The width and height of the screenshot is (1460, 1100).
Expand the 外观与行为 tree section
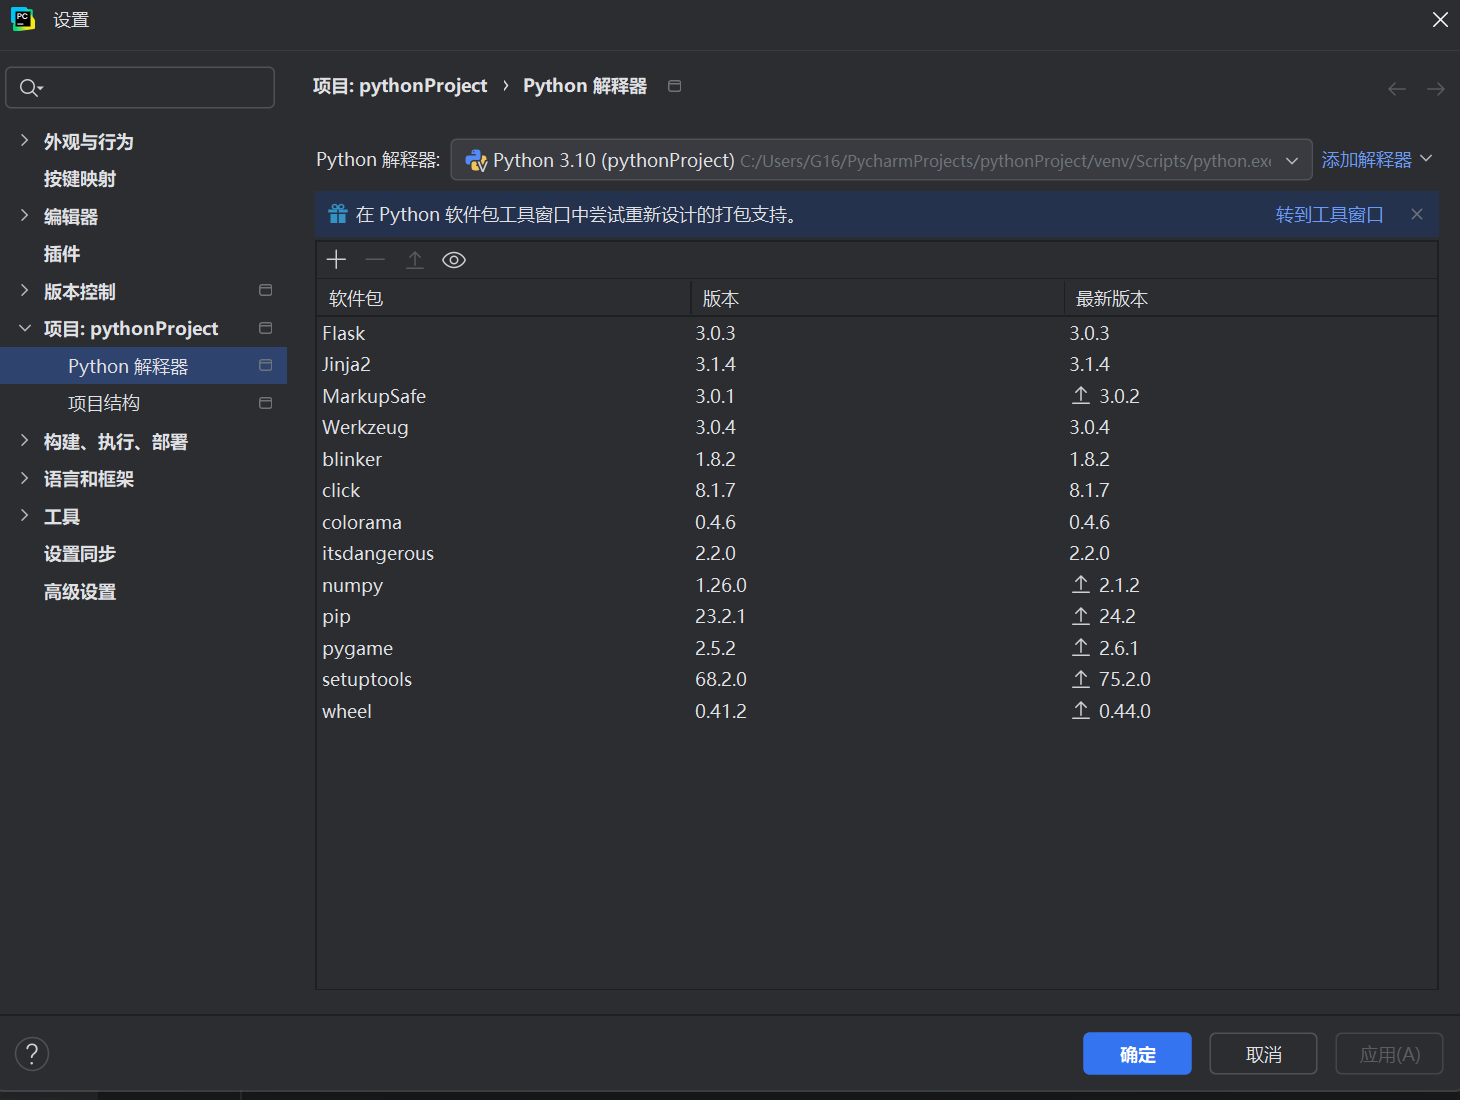tap(25, 141)
